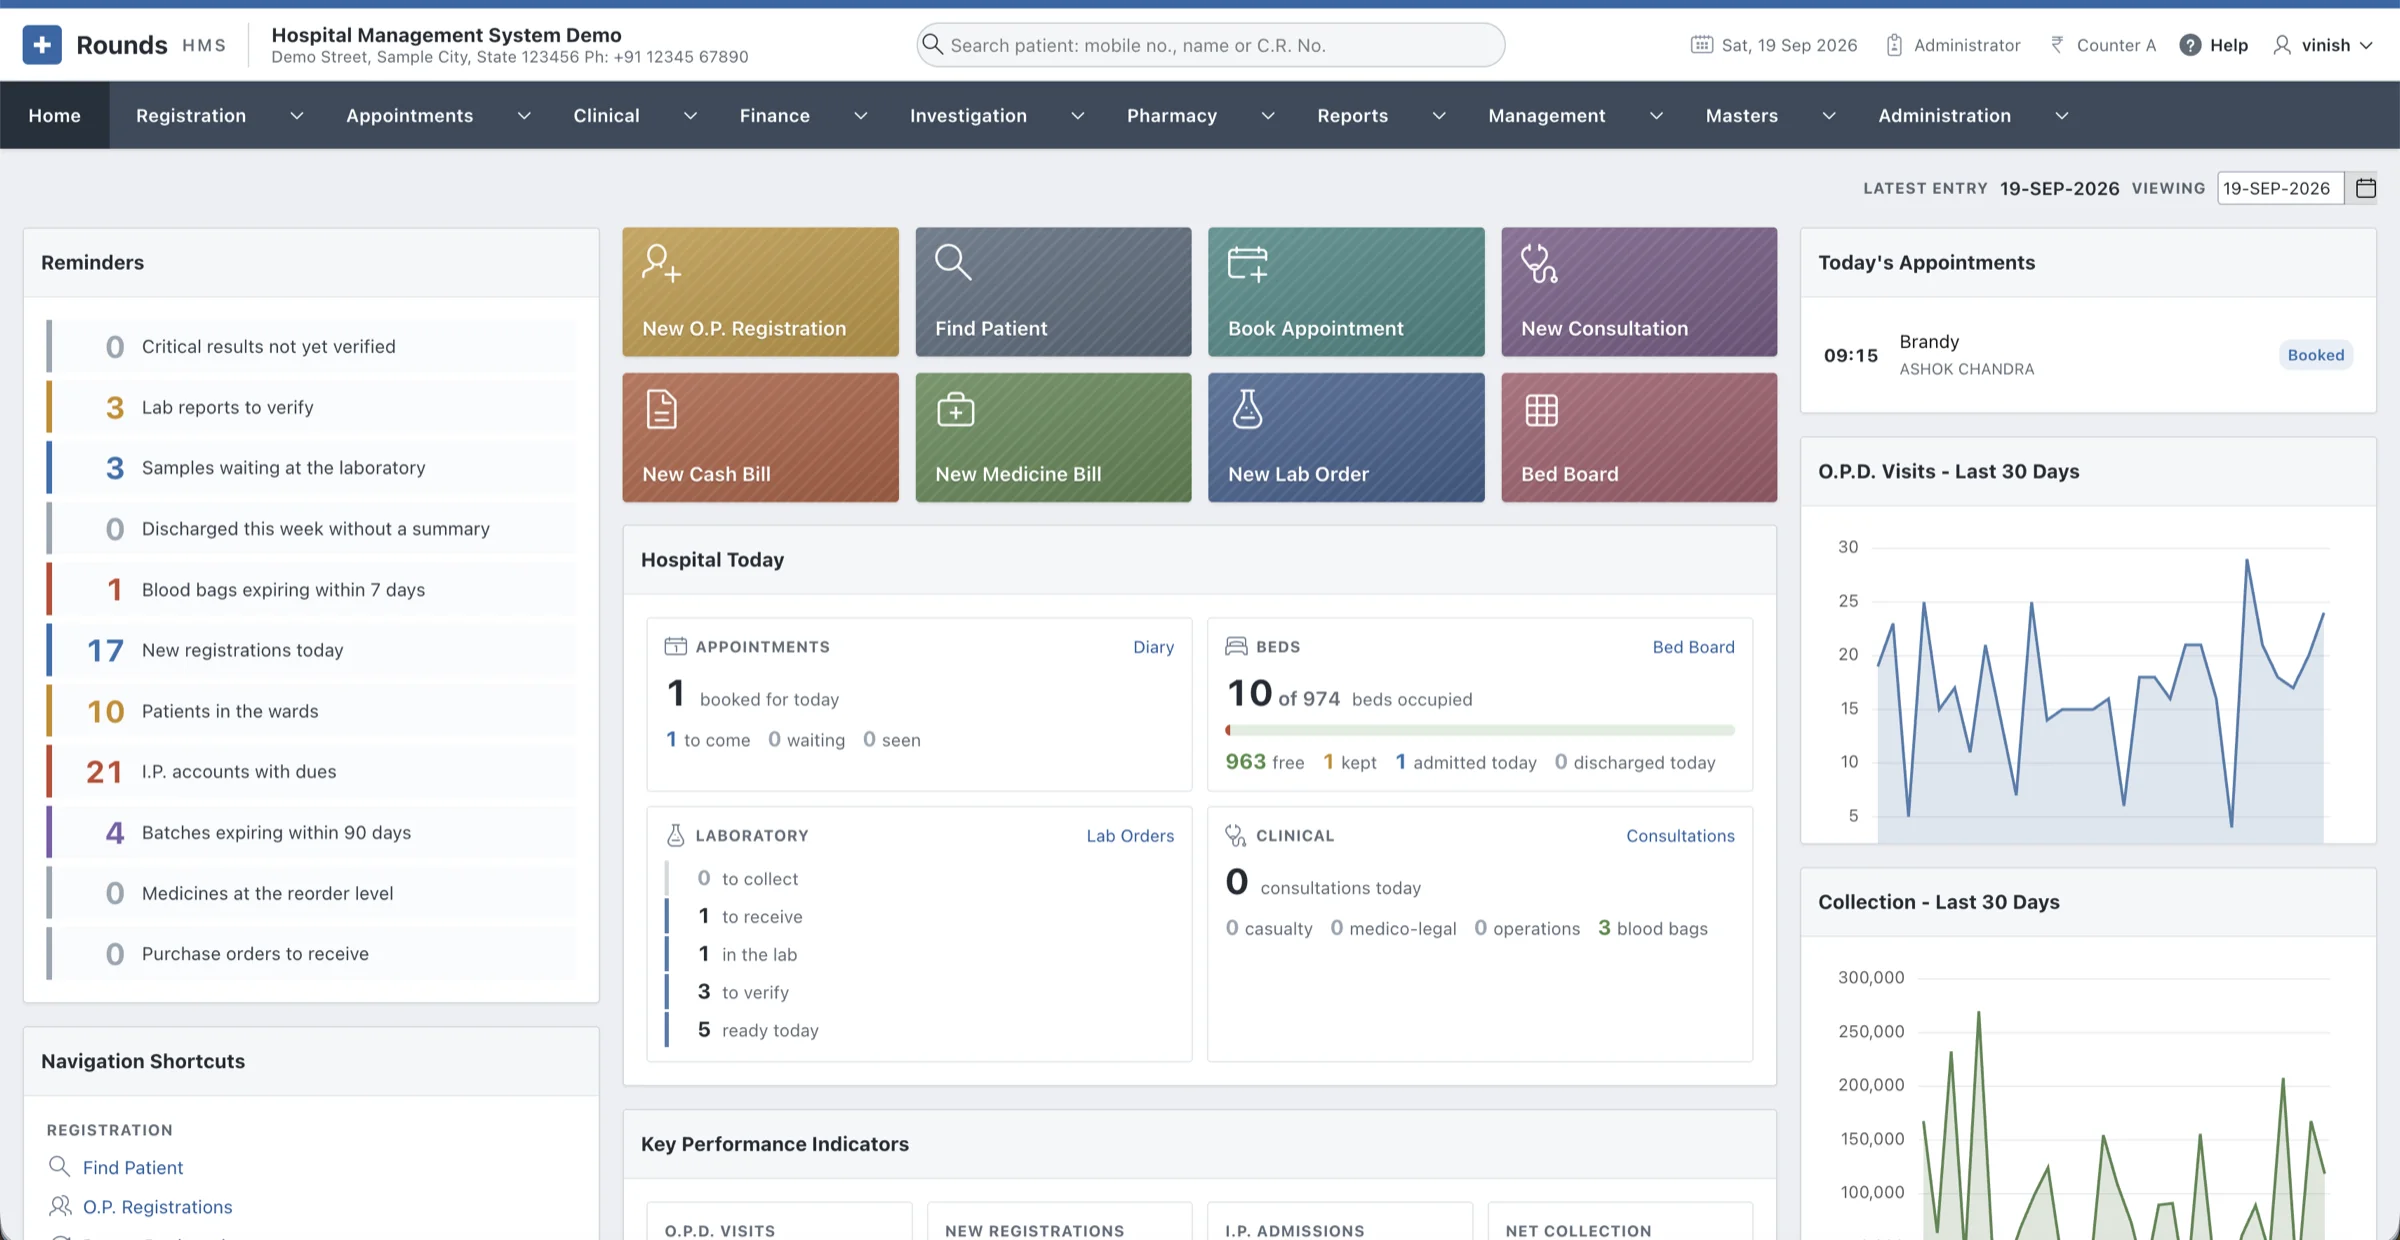2400x1240 pixels.
Task: Select 'Samples waiting at the laboratory' reminder
Action: click(311, 468)
